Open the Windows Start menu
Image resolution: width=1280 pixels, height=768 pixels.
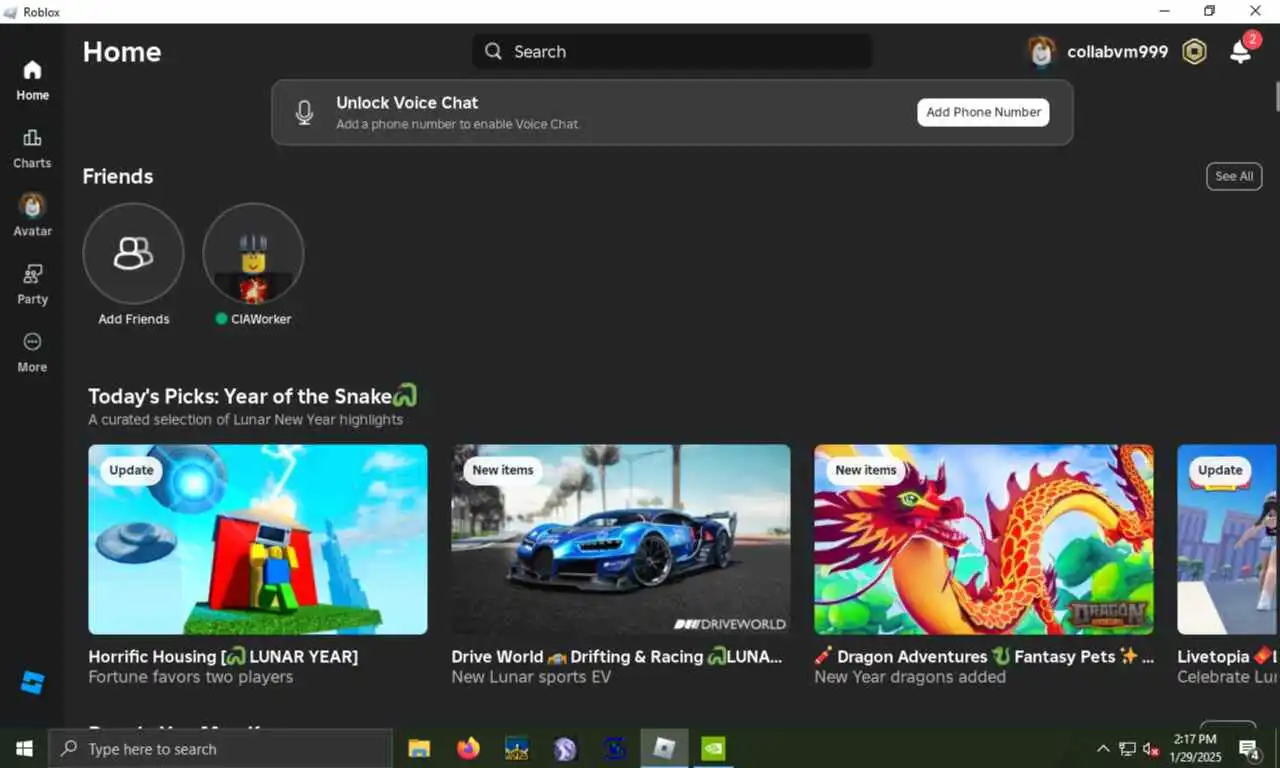[24, 748]
